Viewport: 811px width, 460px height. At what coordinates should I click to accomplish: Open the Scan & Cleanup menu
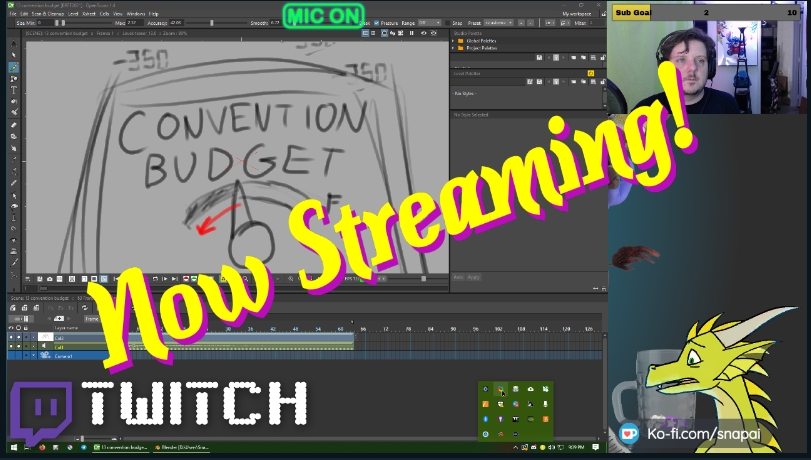pyautogui.click(x=48, y=14)
